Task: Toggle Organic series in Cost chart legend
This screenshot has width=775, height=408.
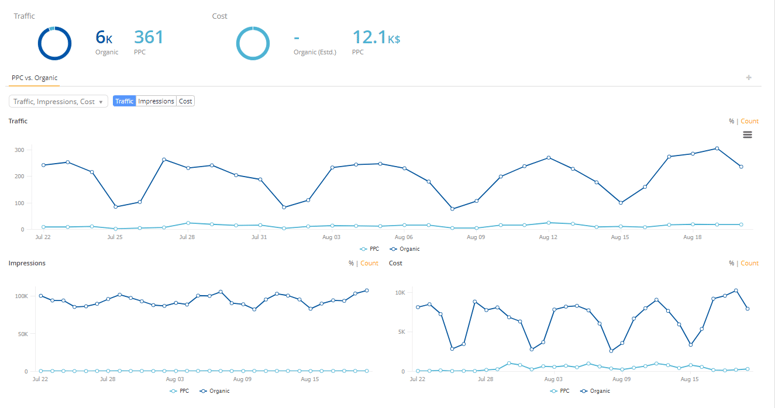Action: pyautogui.click(x=595, y=391)
